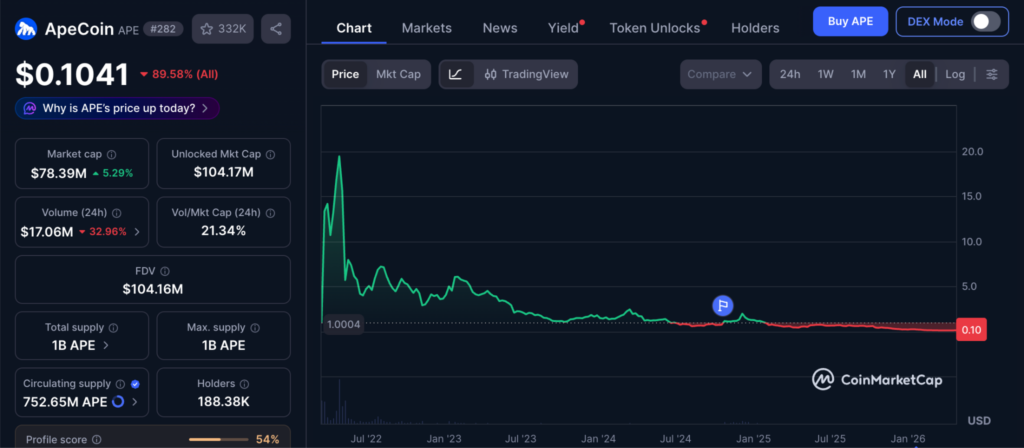Click the FDV info icon
The image size is (1024, 448).
(165, 271)
